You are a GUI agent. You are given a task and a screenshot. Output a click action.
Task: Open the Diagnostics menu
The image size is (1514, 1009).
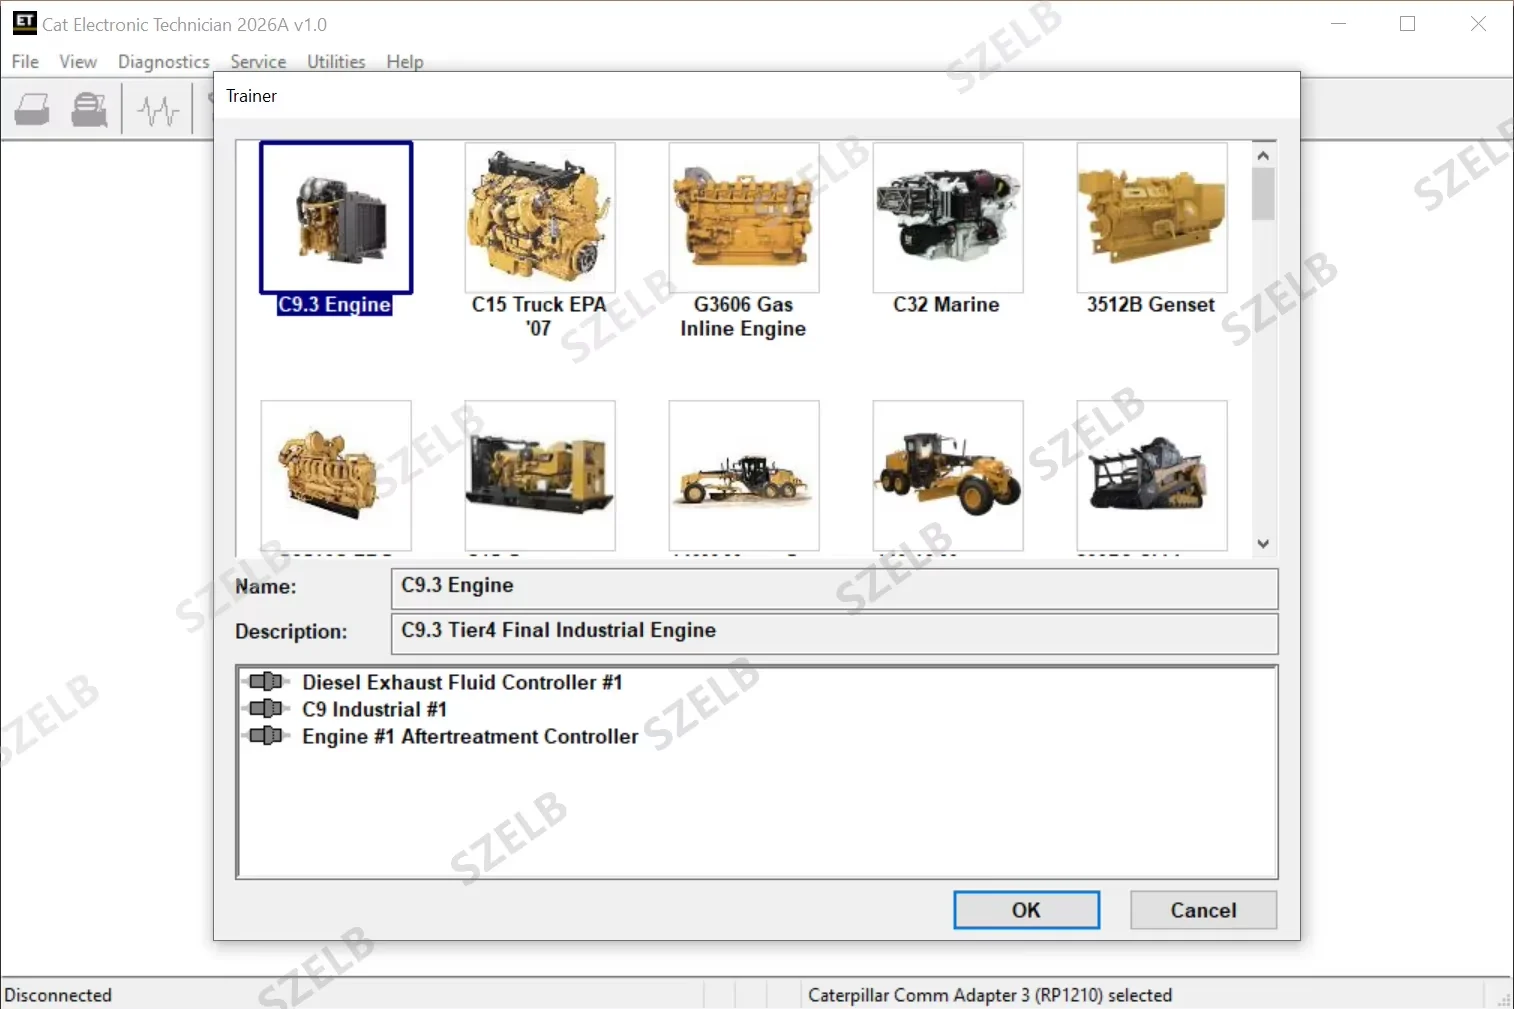pos(164,62)
